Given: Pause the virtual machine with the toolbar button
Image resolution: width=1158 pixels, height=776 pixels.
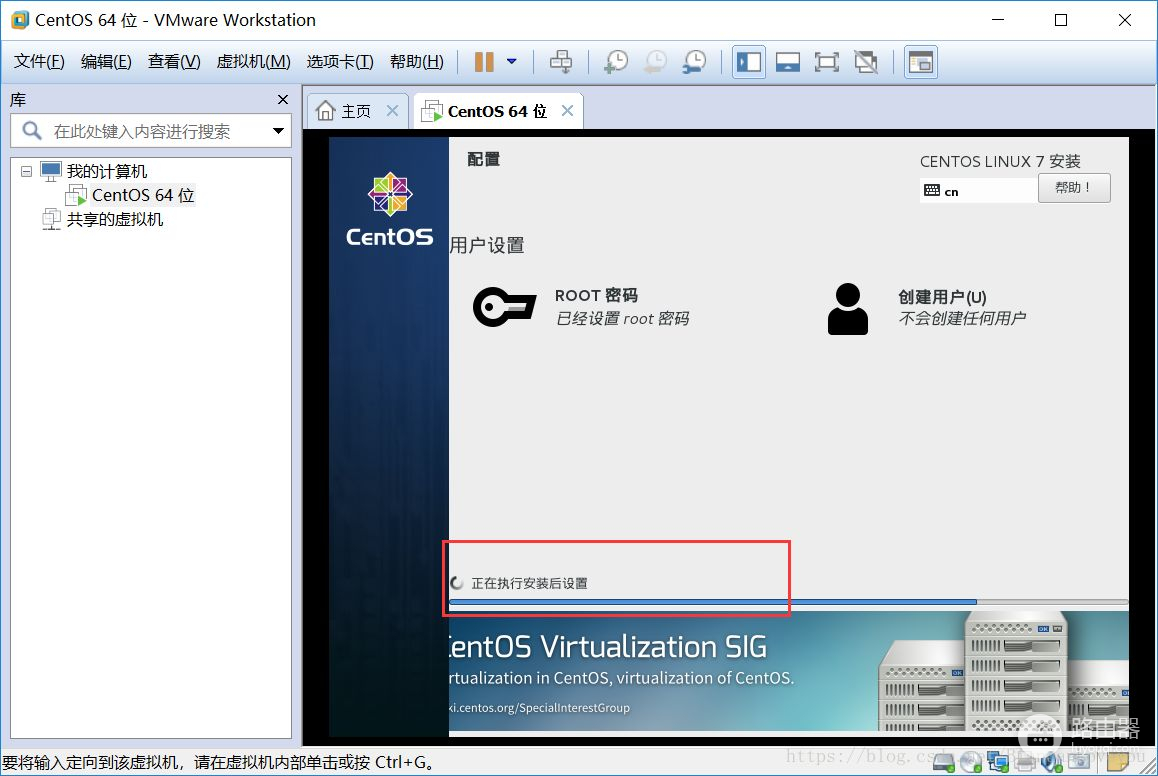Looking at the screenshot, I should [484, 62].
